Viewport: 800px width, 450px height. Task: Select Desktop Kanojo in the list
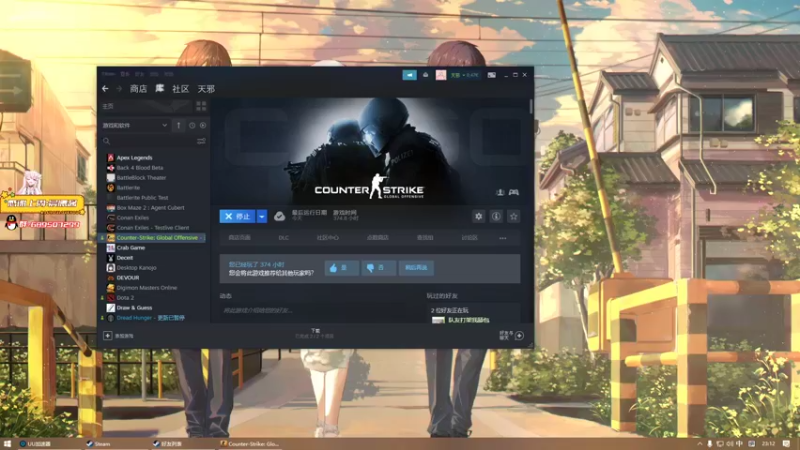(x=136, y=267)
